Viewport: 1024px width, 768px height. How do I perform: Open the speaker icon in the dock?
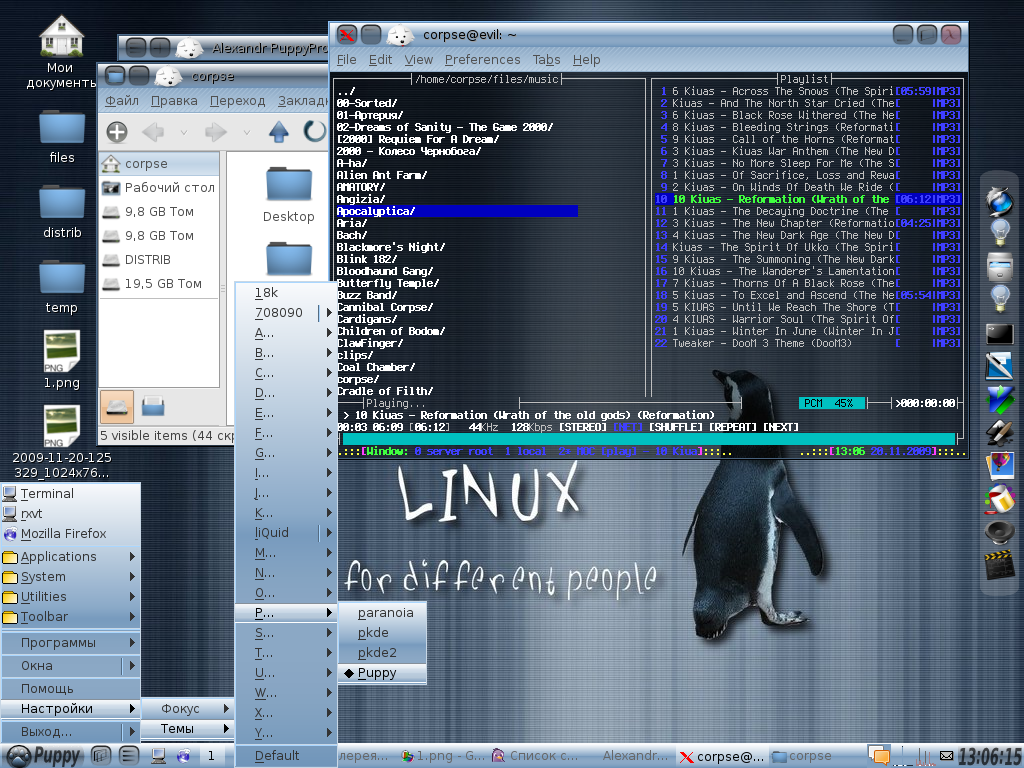[x=999, y=532]
